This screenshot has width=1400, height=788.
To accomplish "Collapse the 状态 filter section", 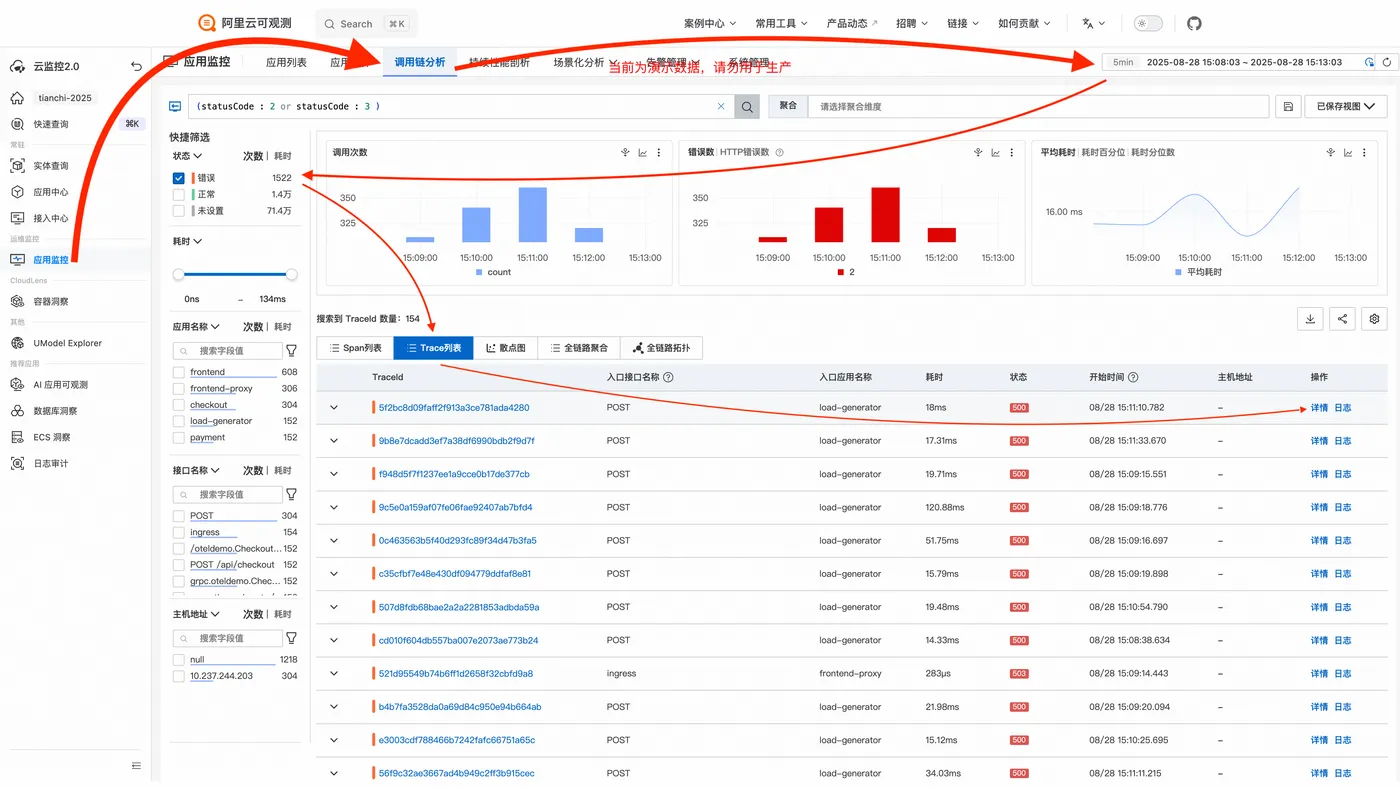I will 187,156.
